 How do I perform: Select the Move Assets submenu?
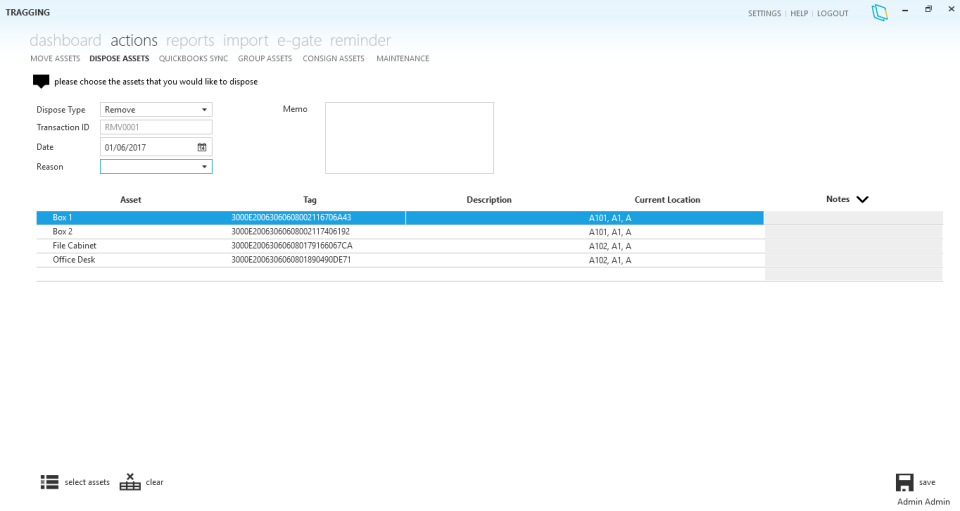tap(55, 59)
